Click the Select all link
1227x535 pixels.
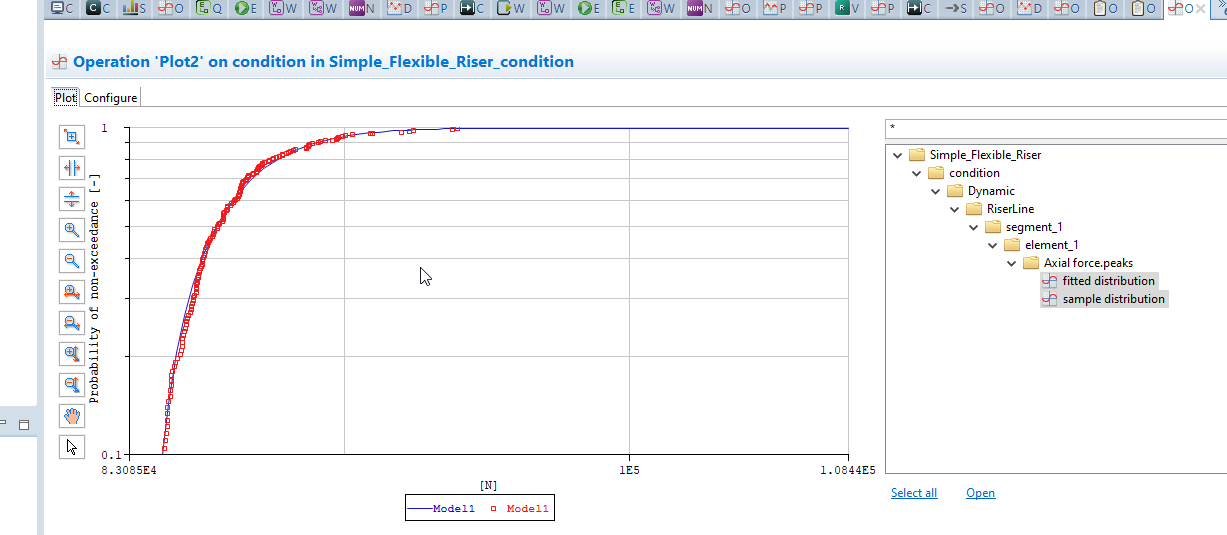click(913, 493)
